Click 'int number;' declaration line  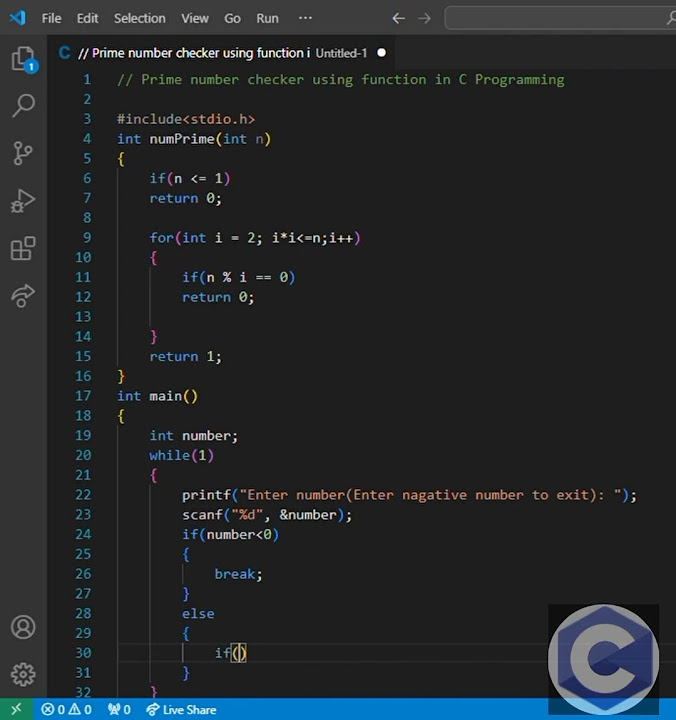(194, 436)
